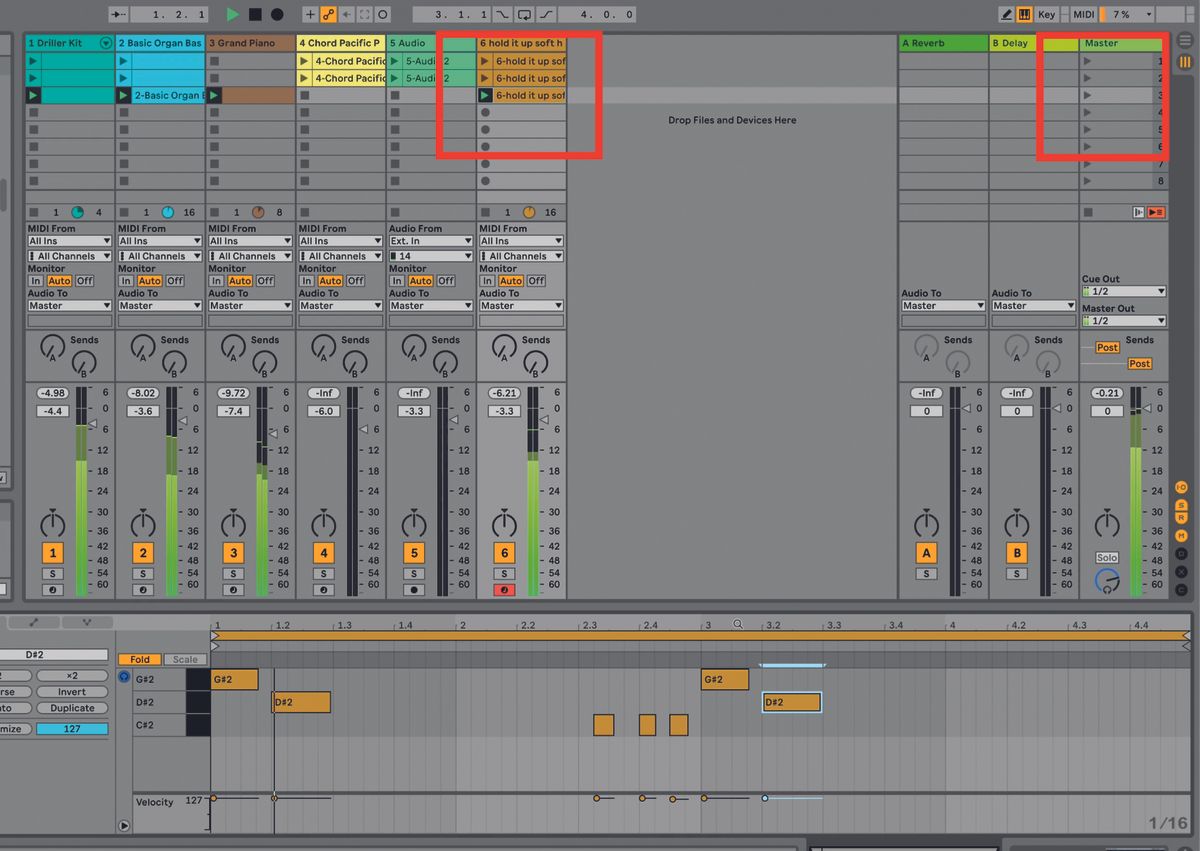Screen dimensions: 1200x851
Task: Open MIDI Map Mode
Action: [x=1084, y=15]
